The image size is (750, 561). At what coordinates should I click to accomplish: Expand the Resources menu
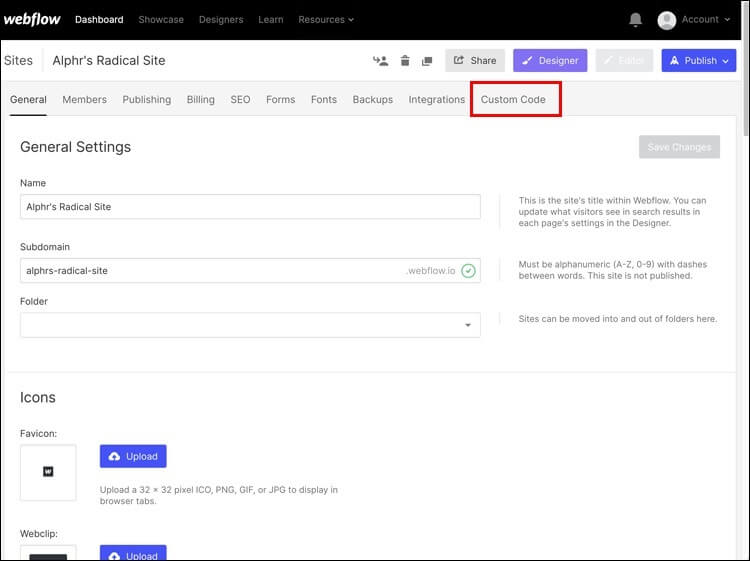coord(326,20)
